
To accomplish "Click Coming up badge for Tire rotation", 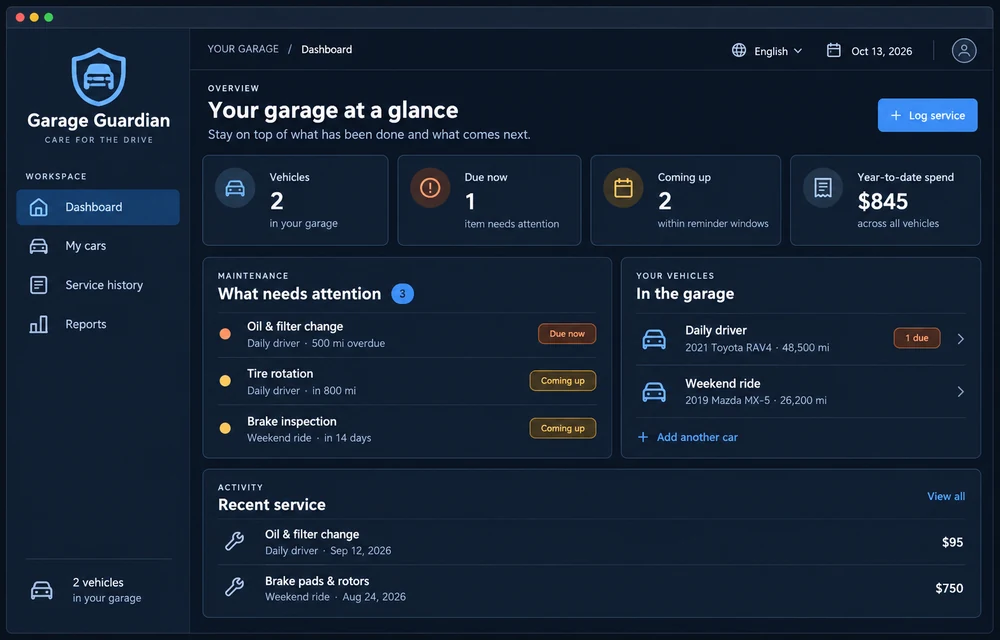I will (562, 381).
